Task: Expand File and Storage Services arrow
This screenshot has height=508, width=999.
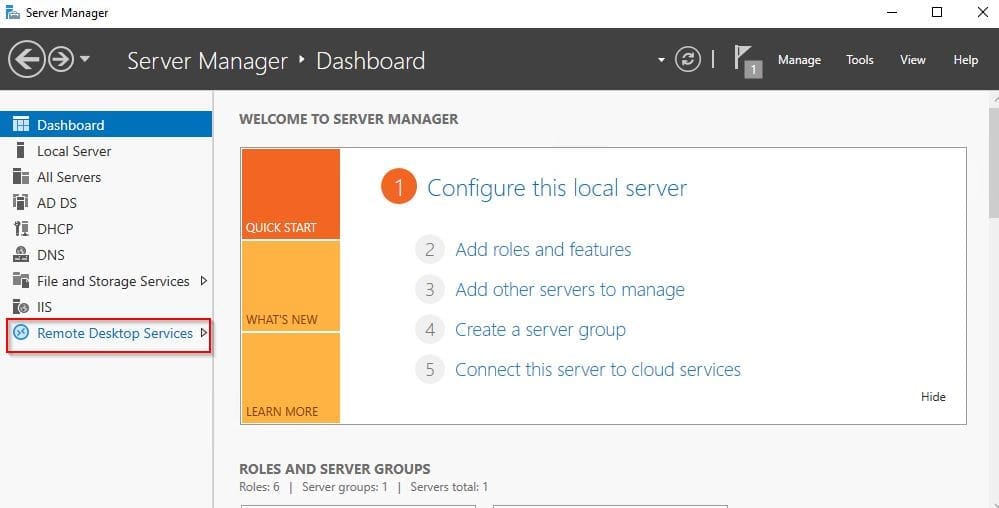Action: (204, 281)
